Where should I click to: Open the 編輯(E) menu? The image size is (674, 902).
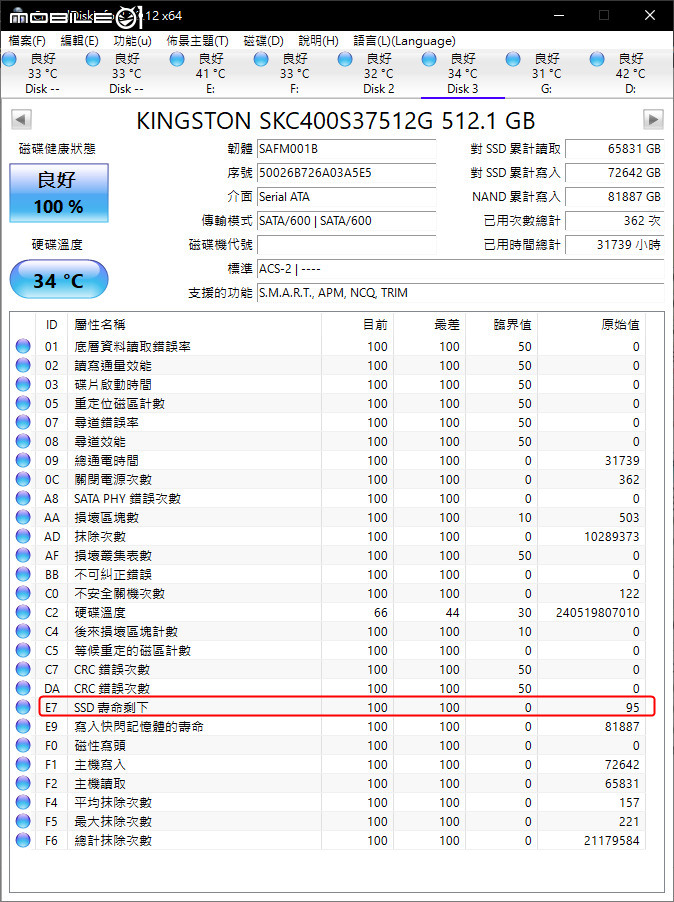[79, 41]
